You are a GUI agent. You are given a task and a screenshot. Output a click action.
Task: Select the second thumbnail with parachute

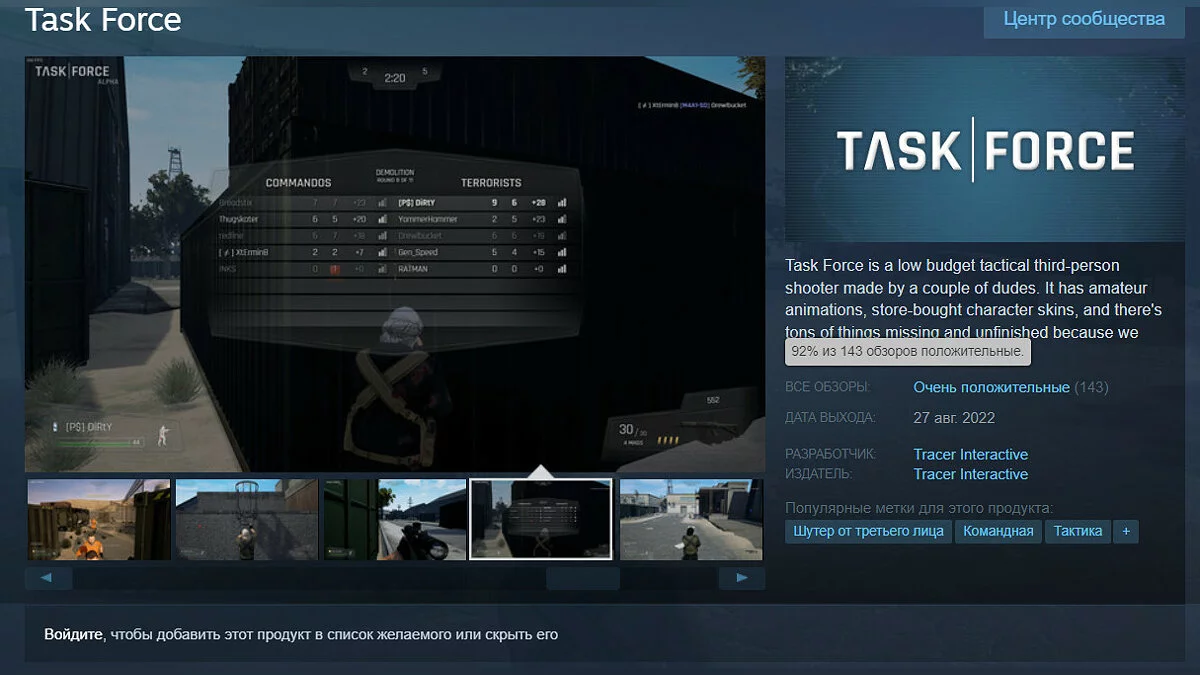click(246, 519)
